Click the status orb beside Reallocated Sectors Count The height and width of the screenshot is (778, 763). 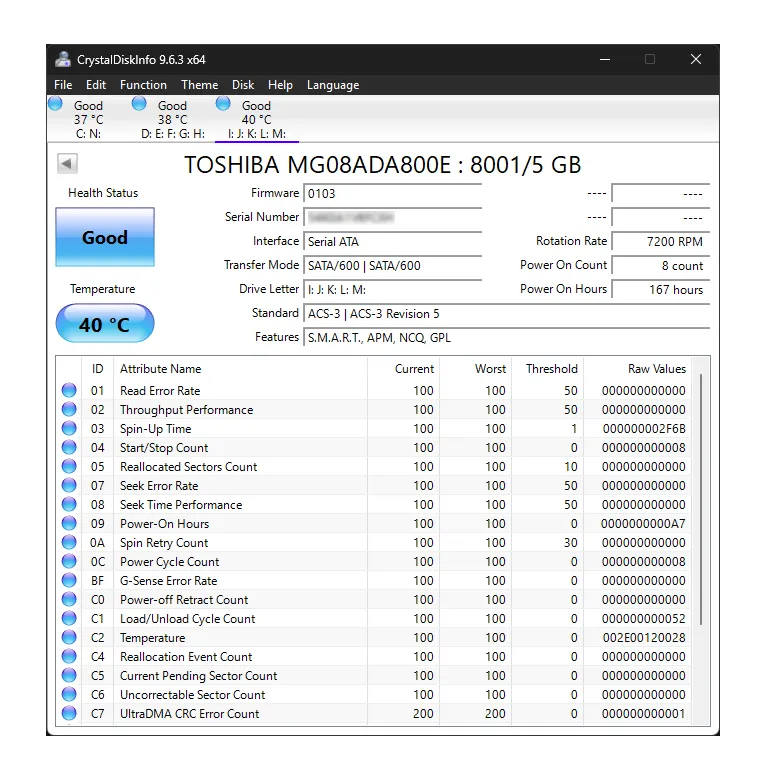pos(69,467)
